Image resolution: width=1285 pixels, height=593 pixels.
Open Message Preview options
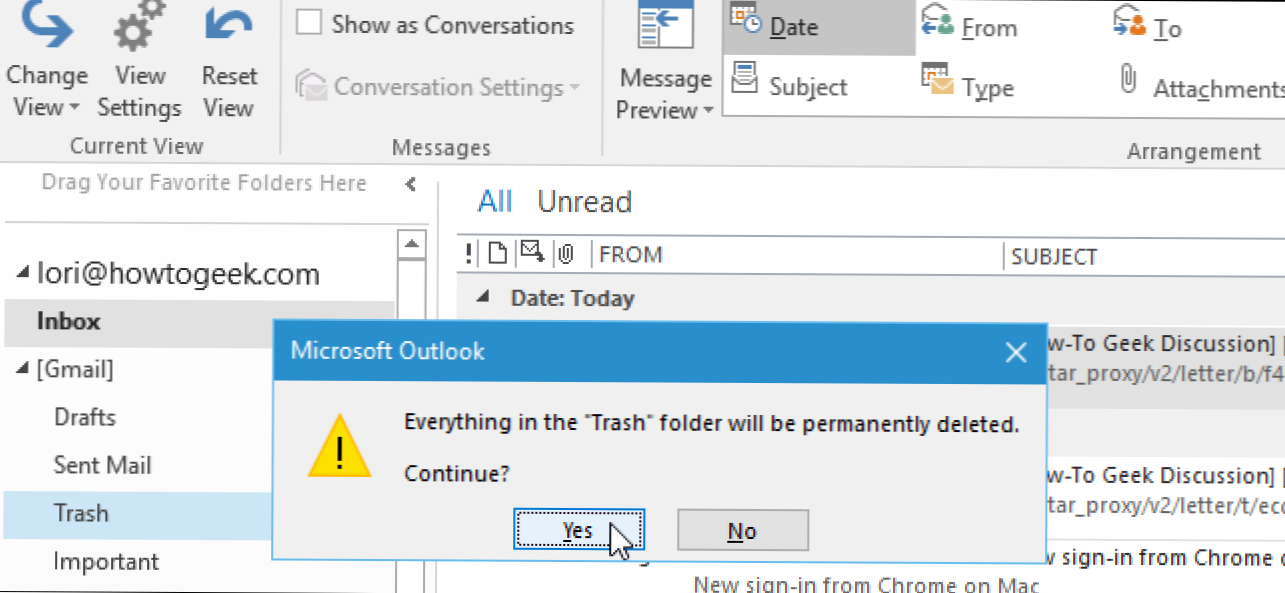(665, 61)
